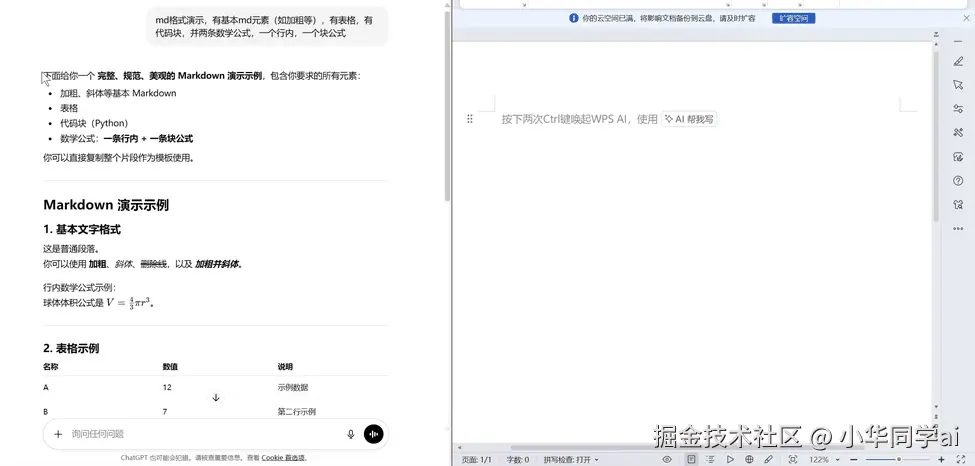This screenshot has width=975, height=466.
Task: Switch to outline view in status bar
Action: tap(710, 459)
